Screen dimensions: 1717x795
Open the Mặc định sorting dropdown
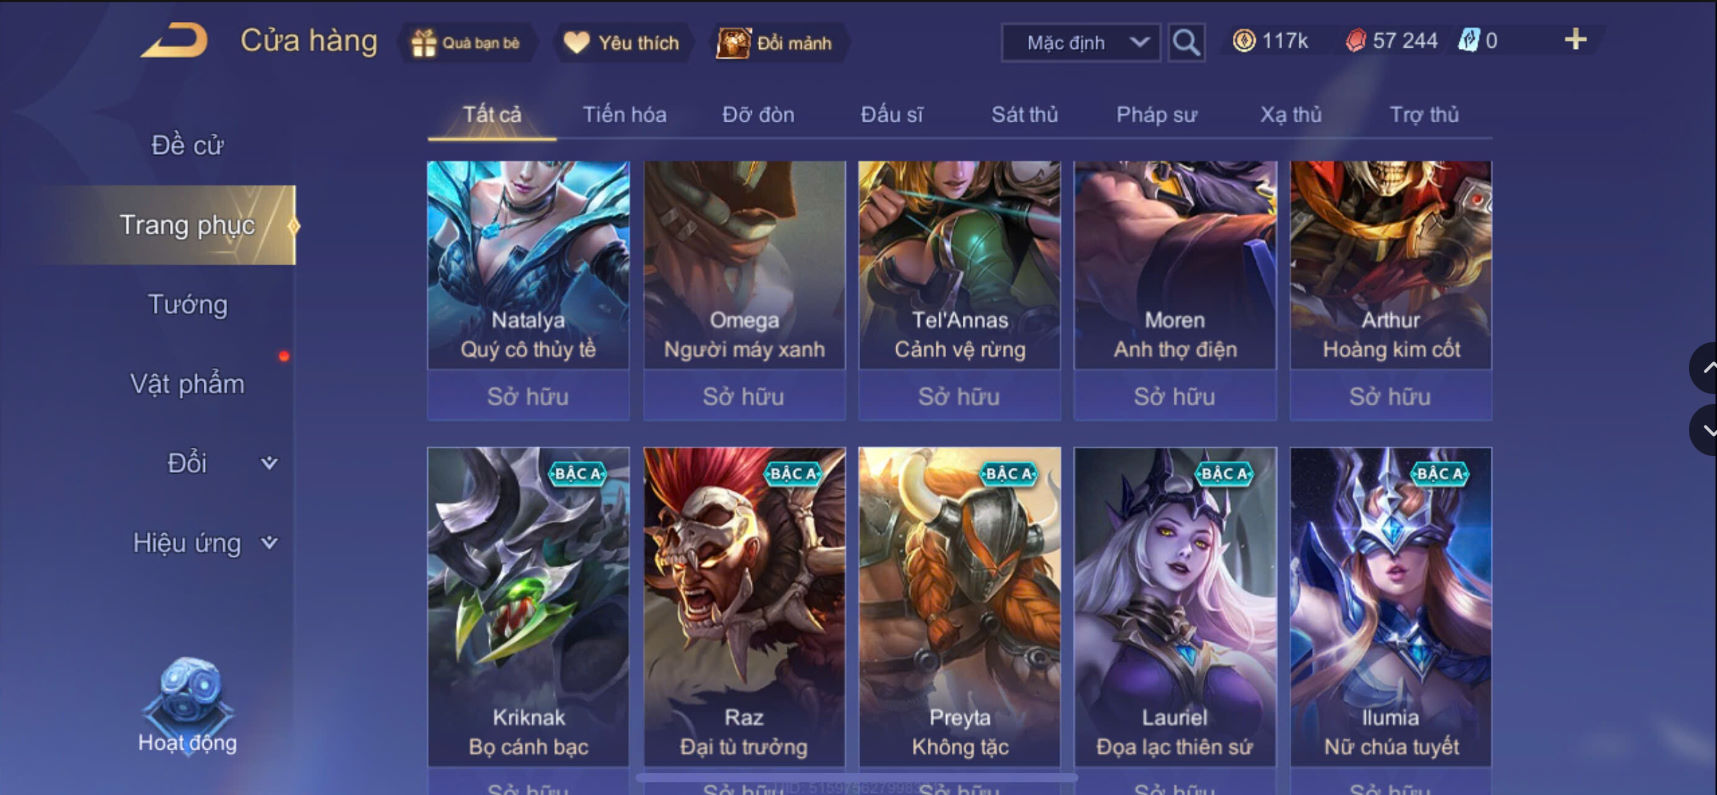pos(1081,43)
